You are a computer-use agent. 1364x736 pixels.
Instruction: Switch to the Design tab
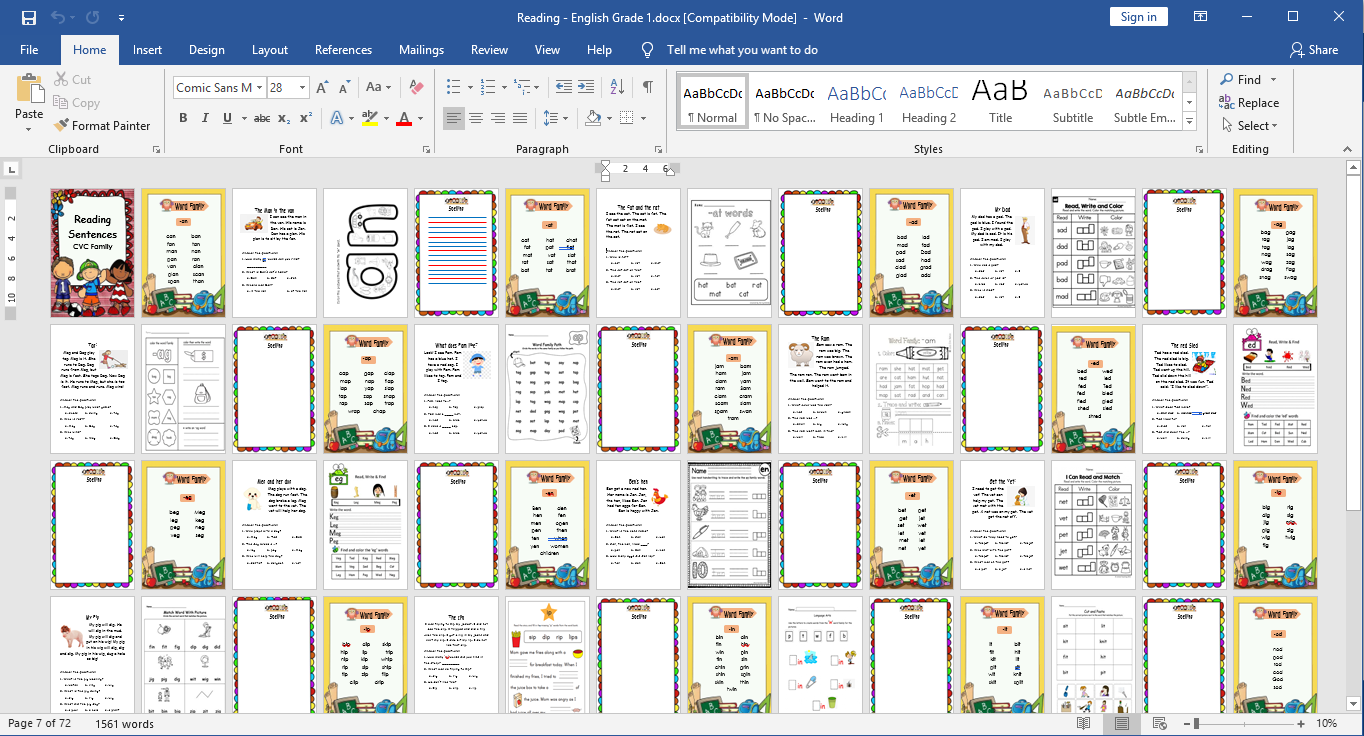click(207, 50)
